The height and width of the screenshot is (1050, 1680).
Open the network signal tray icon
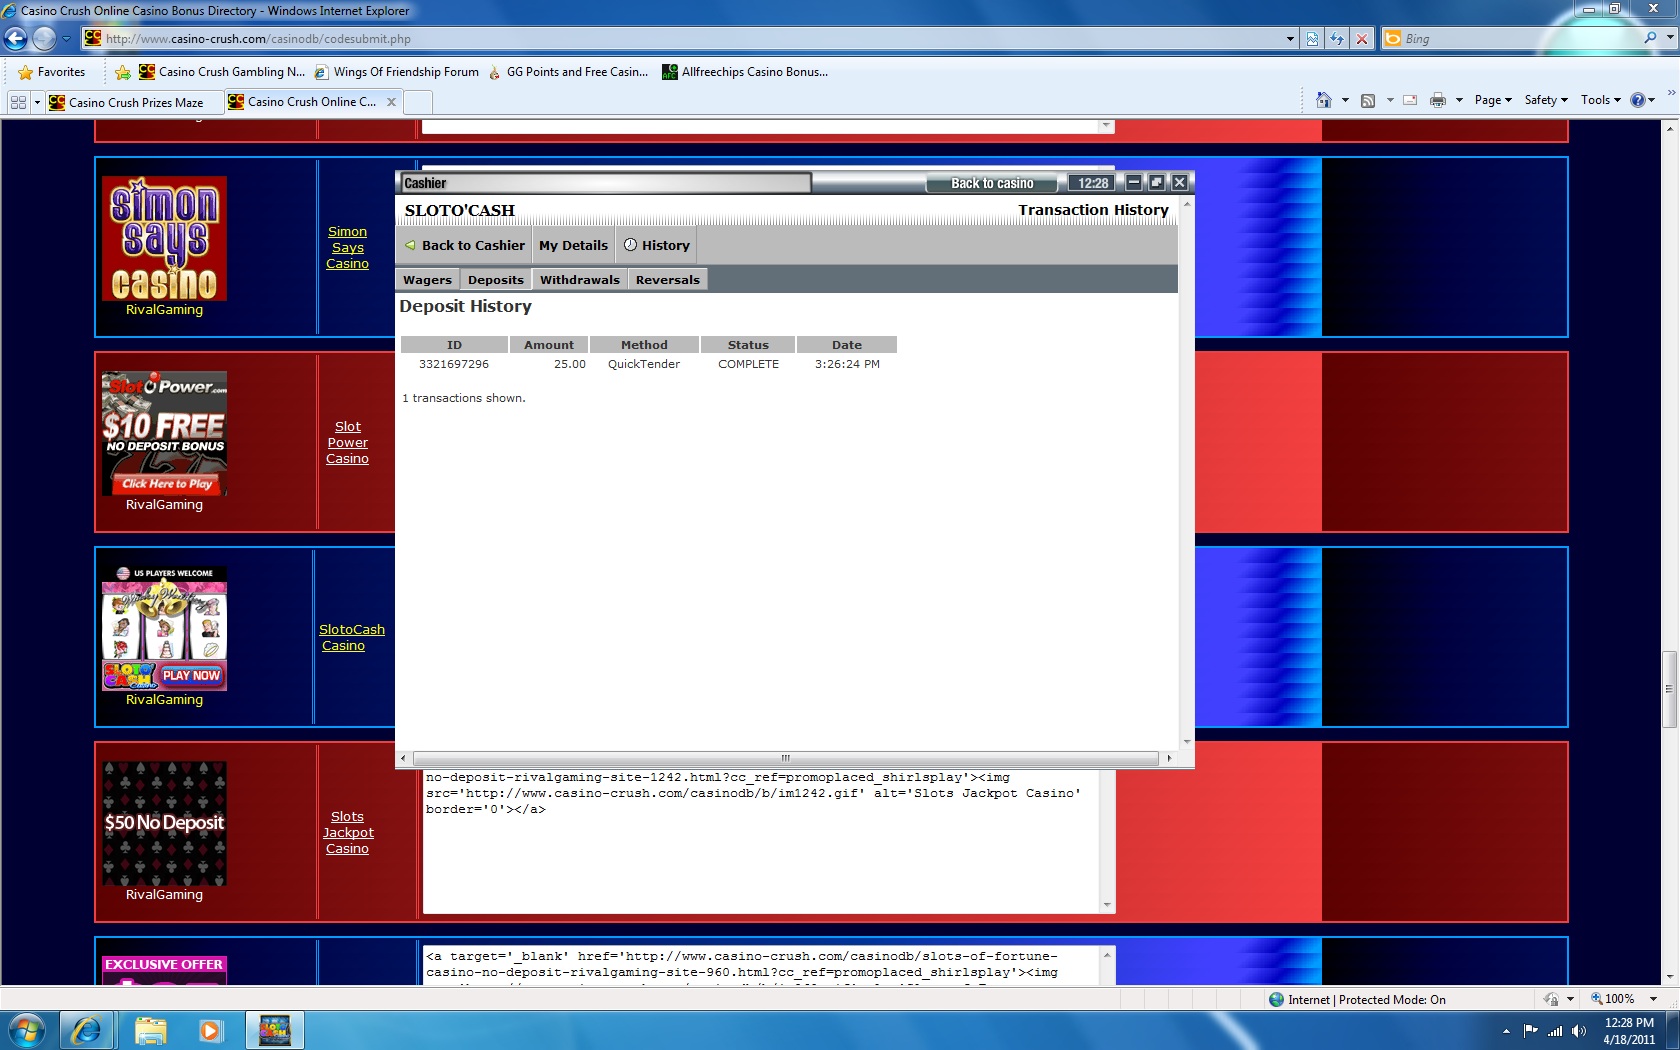point(1555,1031)
